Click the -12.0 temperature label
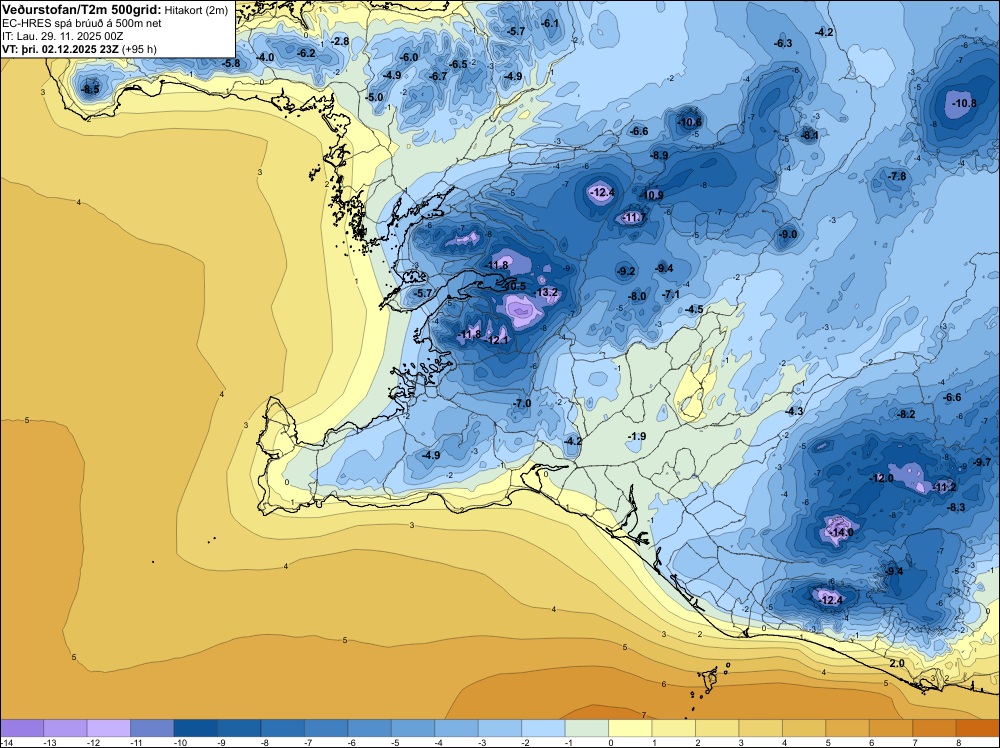1000x748 pixels. coord(881,478)
